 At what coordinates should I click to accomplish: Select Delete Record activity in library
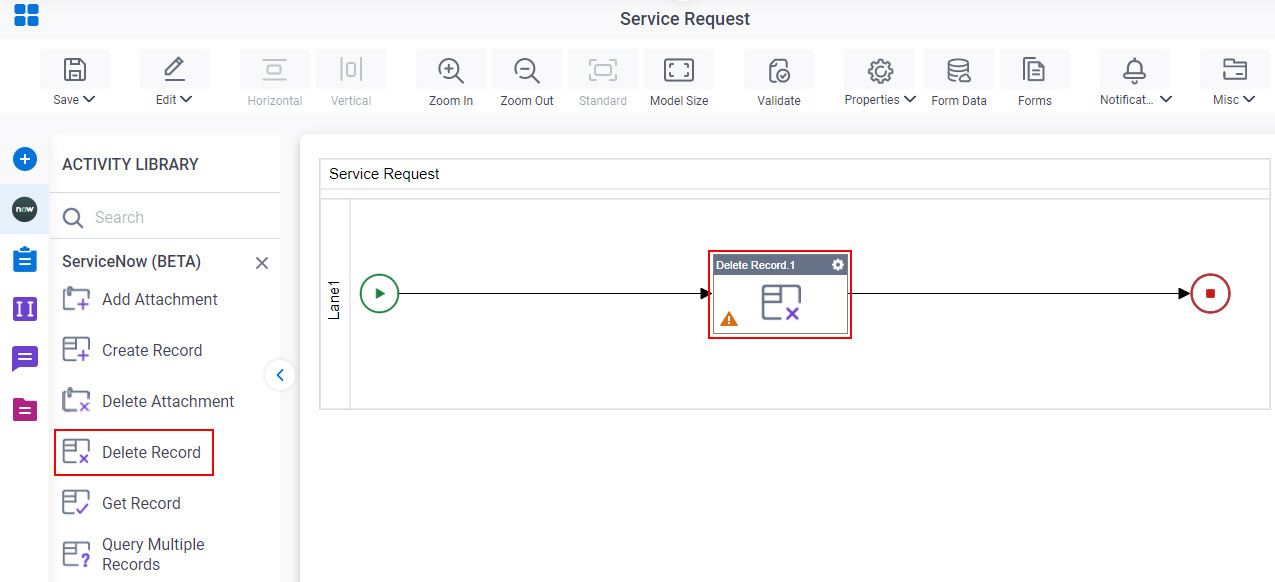[x=134, y=452]
